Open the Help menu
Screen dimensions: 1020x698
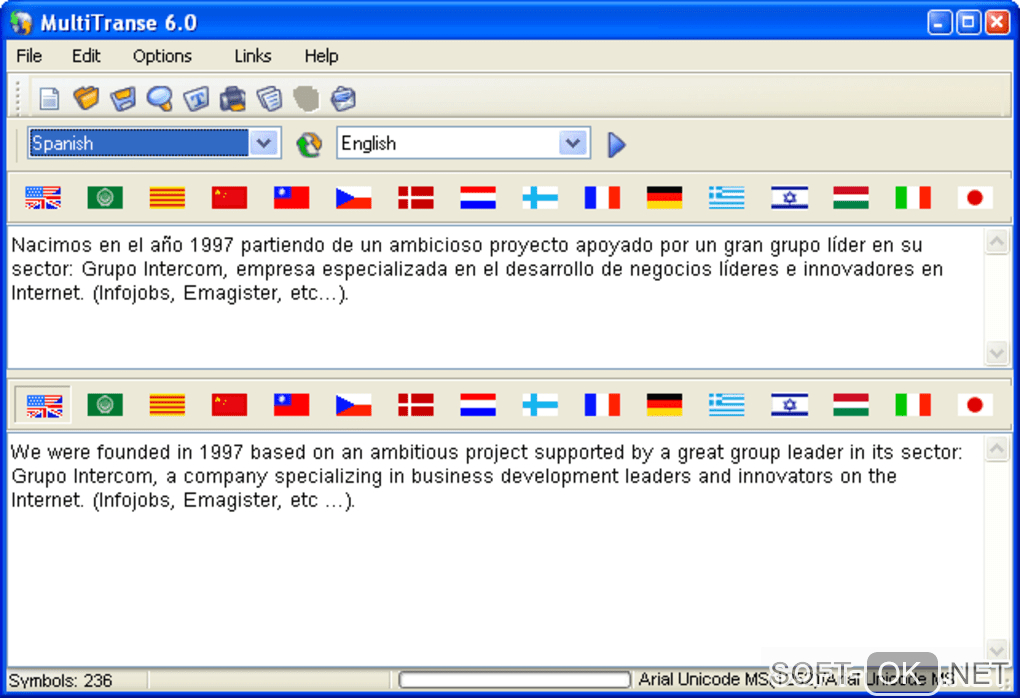pos(321,57)
